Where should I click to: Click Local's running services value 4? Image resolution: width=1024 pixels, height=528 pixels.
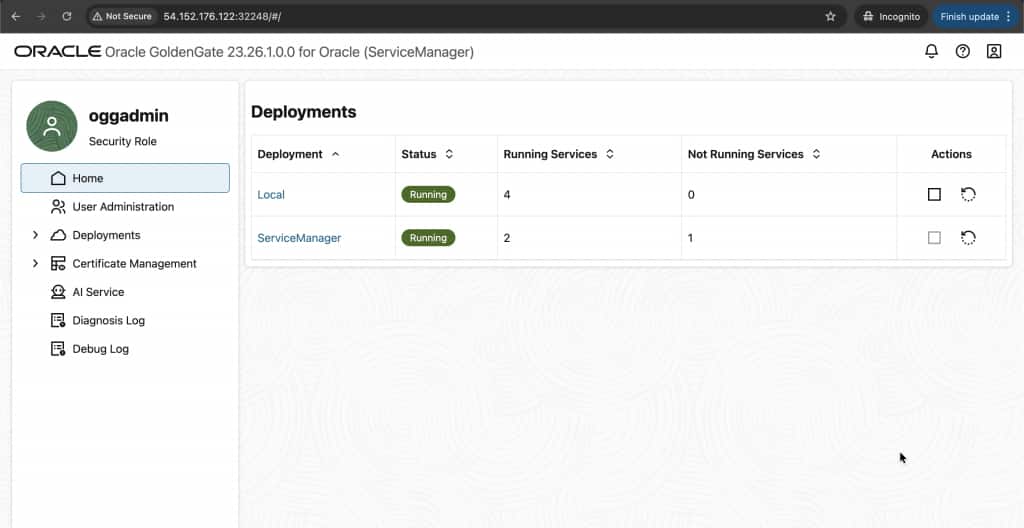[507, 195]
